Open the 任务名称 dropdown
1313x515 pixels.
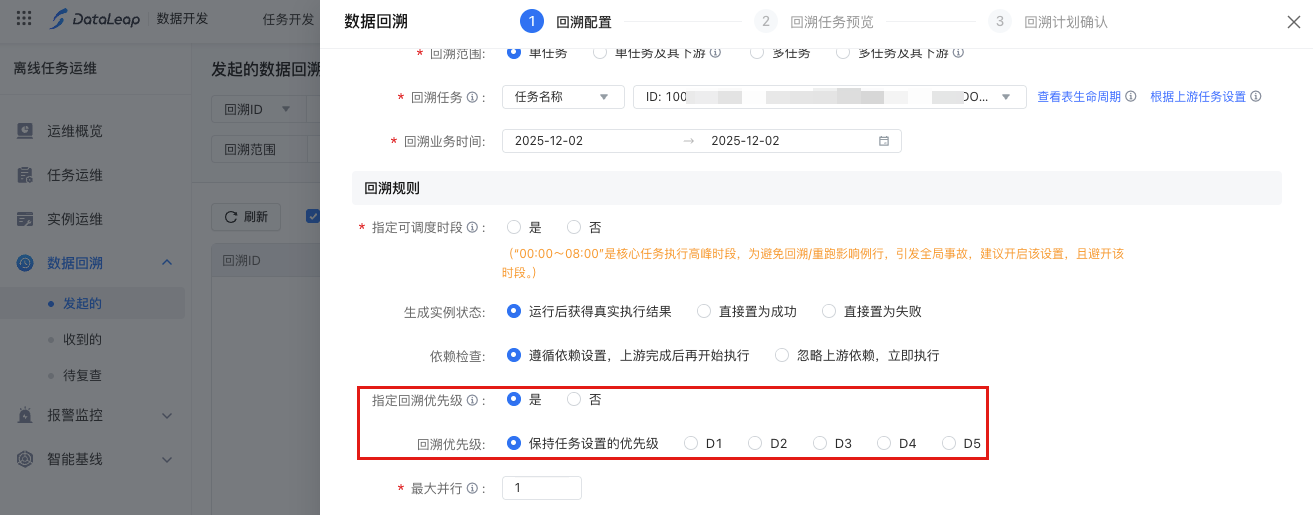click(563, 97)
